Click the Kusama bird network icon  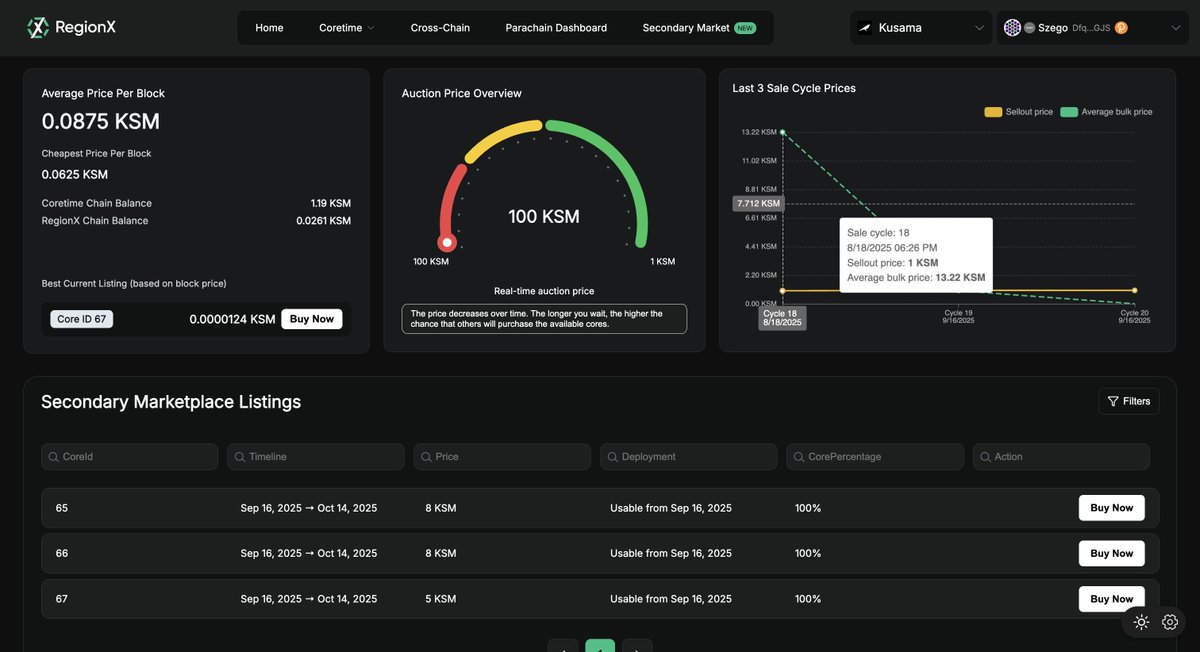point(865,28)
